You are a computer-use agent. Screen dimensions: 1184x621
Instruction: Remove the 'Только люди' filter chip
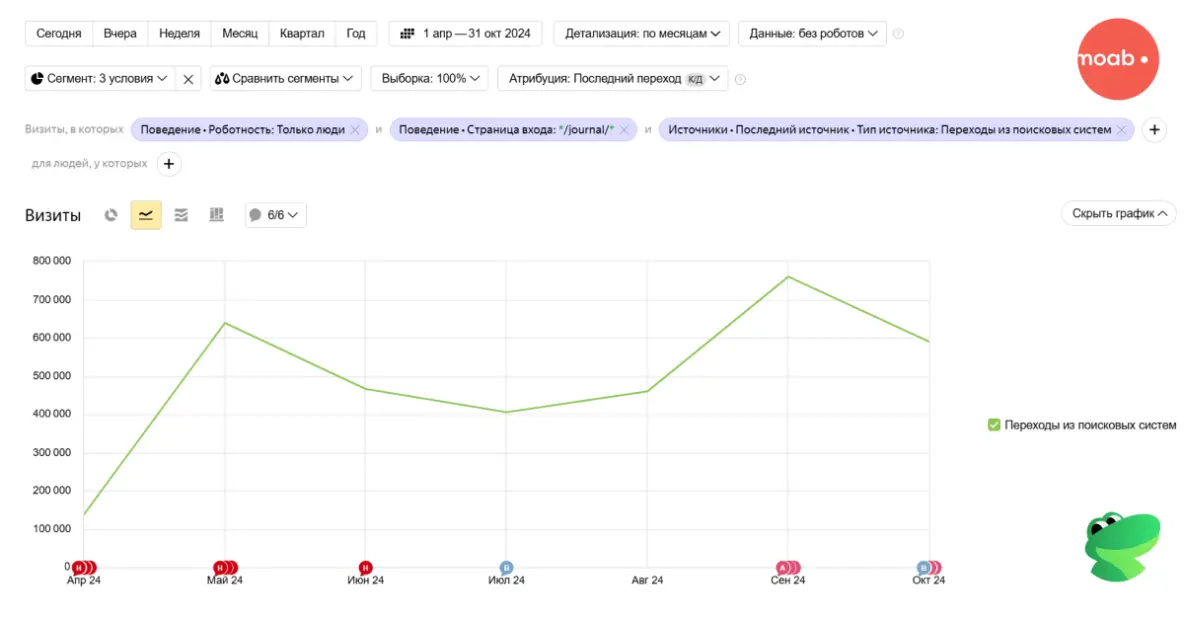pyautogui.click(x=355, y=130)
